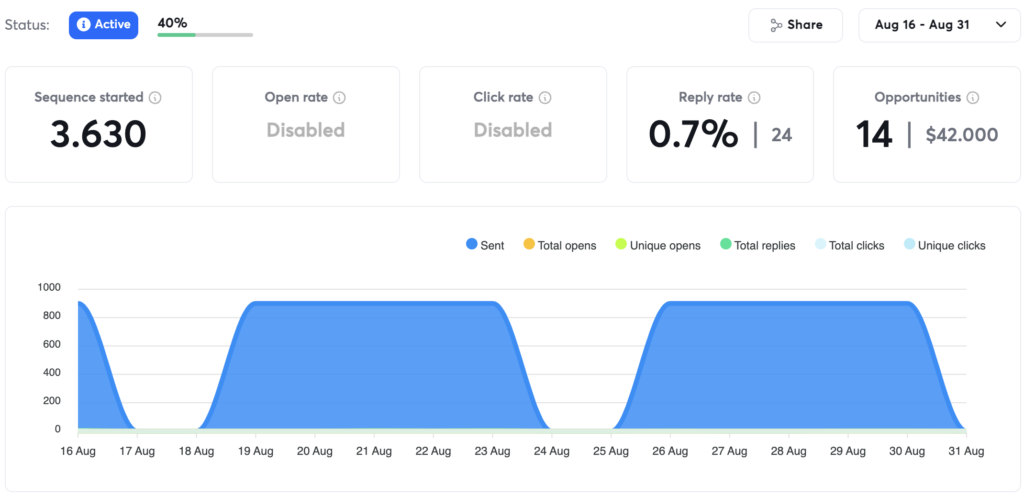Open the Aug 16 - Aug 31 date range dropdown
The image size is (1024, 497).
tap(921, 26)
